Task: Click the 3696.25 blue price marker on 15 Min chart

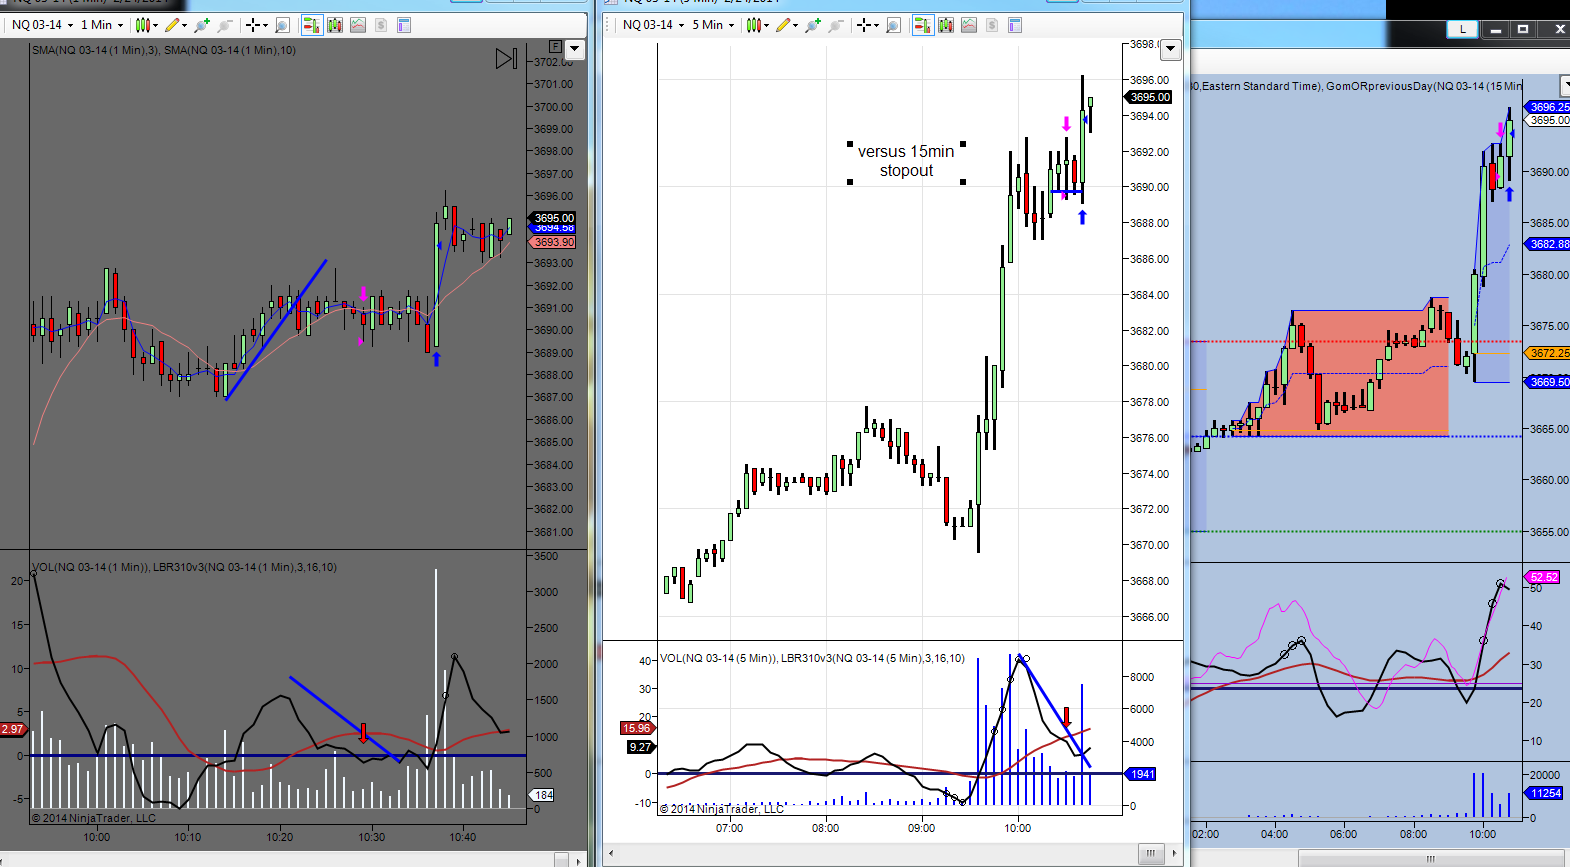Action: (x=1549, y=107)
